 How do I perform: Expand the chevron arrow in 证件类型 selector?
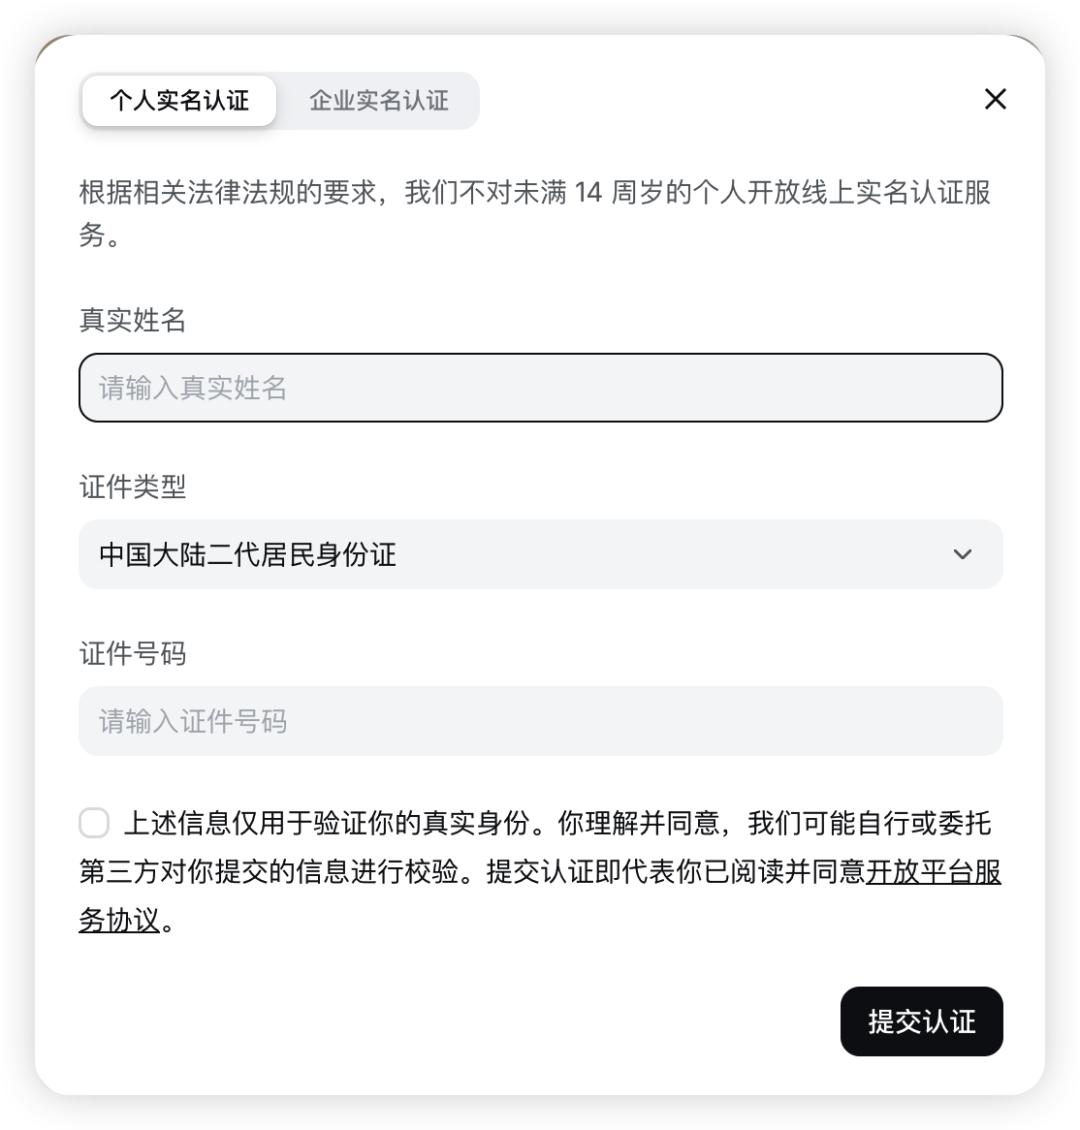963,554
